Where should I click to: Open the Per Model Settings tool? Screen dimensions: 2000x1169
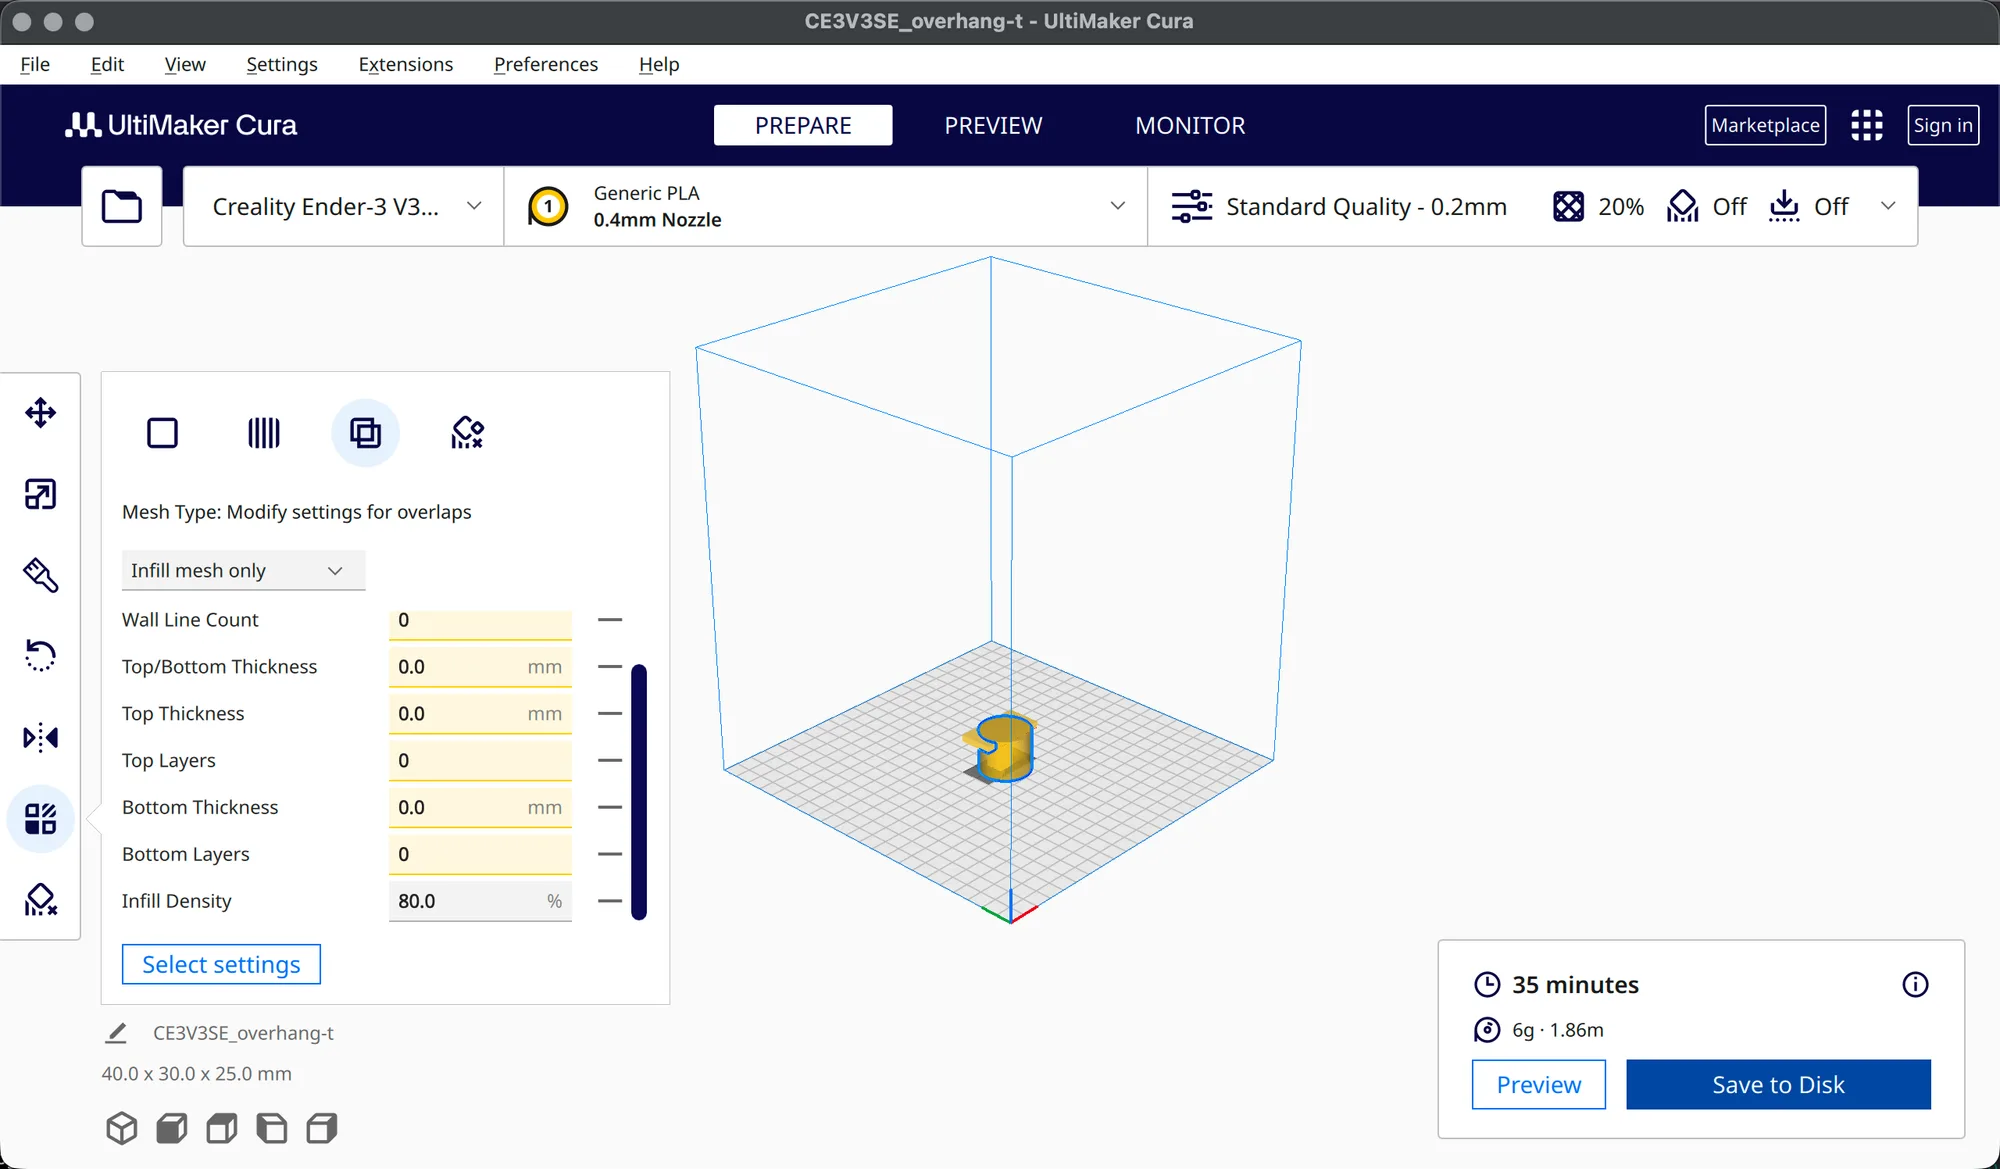(x=40, y=819)
